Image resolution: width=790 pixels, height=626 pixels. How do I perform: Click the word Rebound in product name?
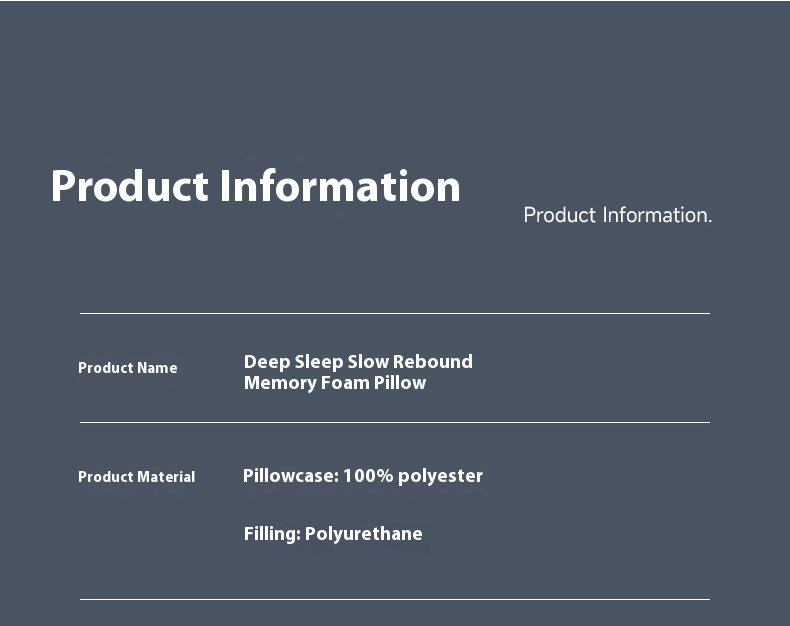click(x=433, y=361)
